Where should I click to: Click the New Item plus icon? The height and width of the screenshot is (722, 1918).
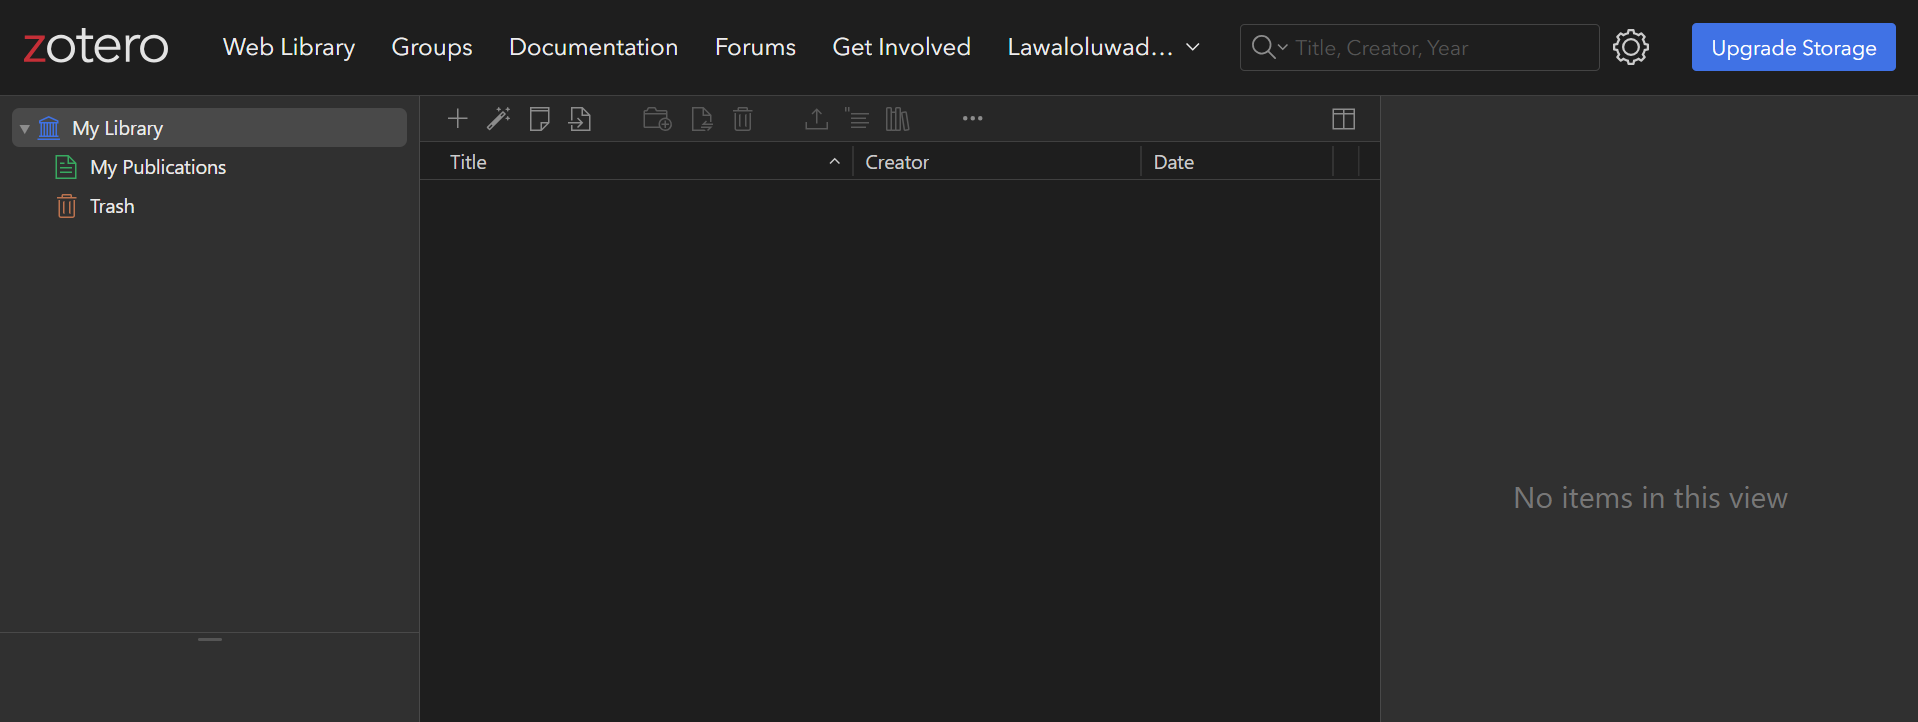(457, 119)
